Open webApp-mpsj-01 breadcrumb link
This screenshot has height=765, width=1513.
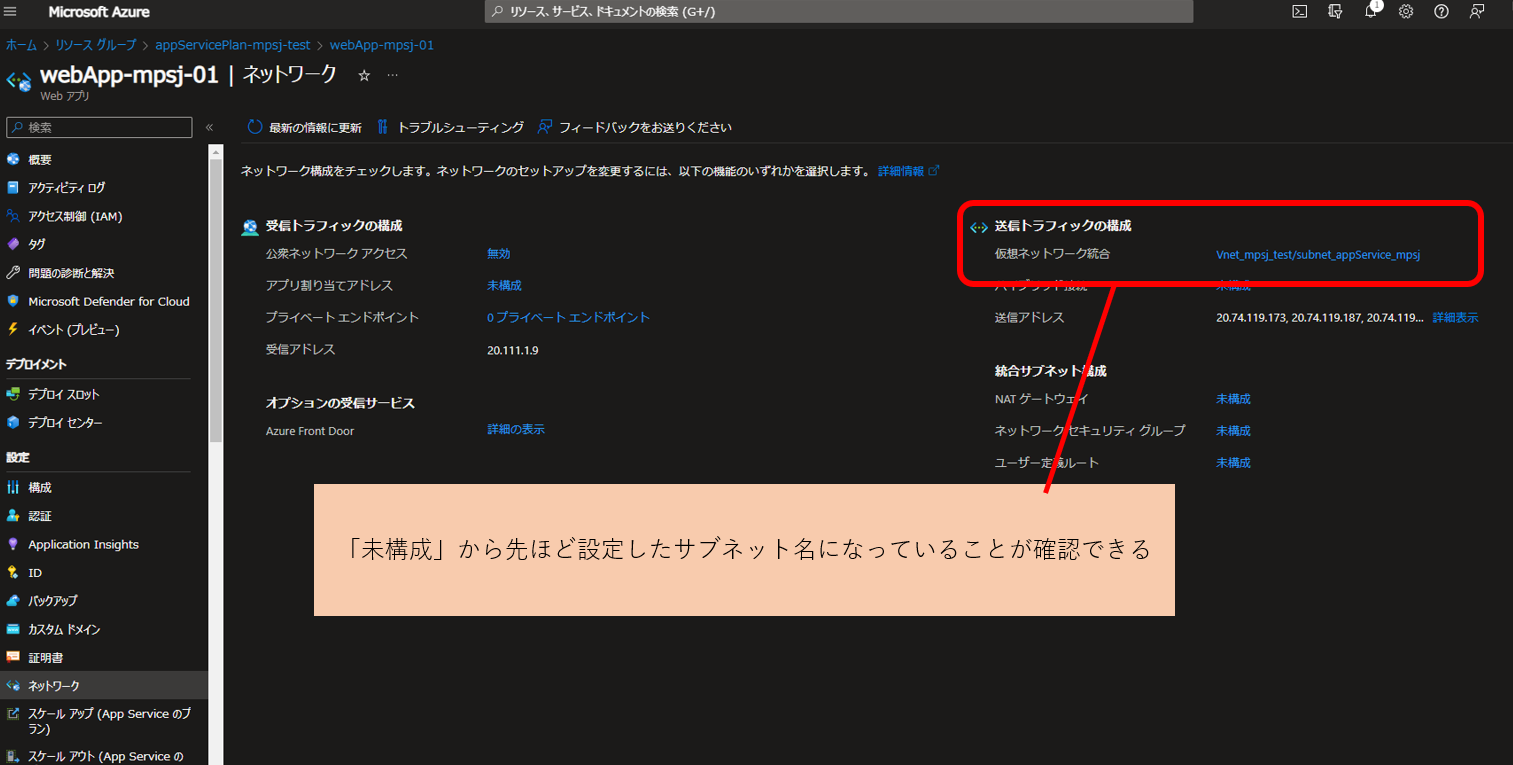tap(381, 45)
